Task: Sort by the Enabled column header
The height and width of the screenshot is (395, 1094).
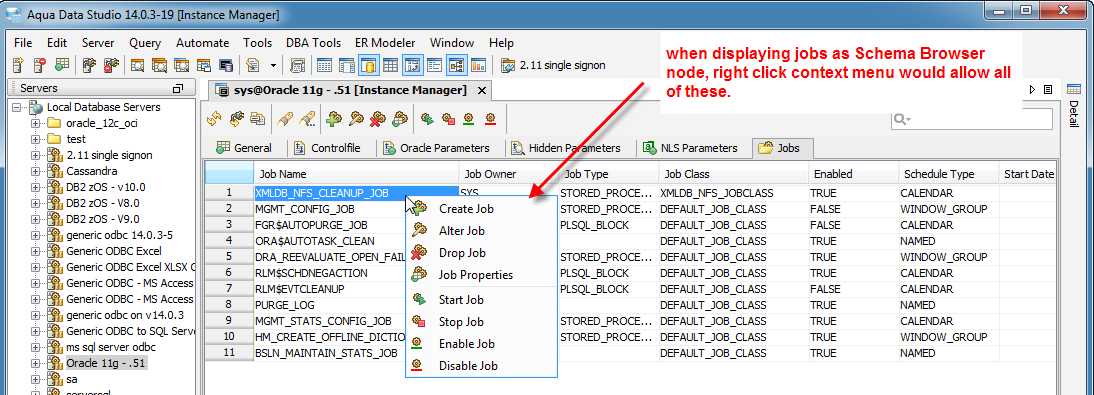Action: pyautogui.click(x=853, y=174)
